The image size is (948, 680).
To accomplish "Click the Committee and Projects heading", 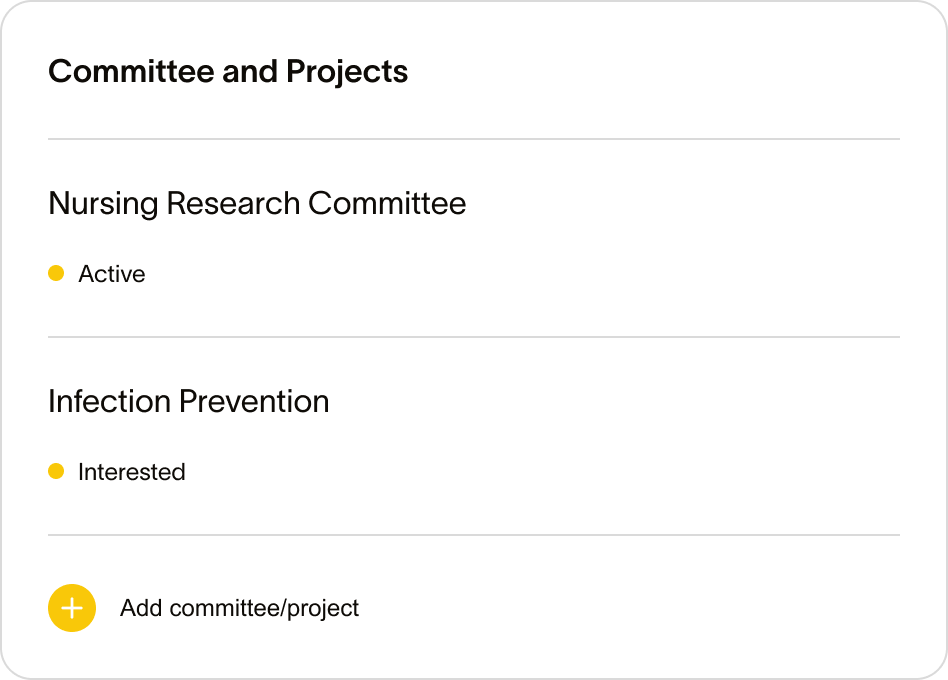I will pyautogui.click(x=228, y=72).
